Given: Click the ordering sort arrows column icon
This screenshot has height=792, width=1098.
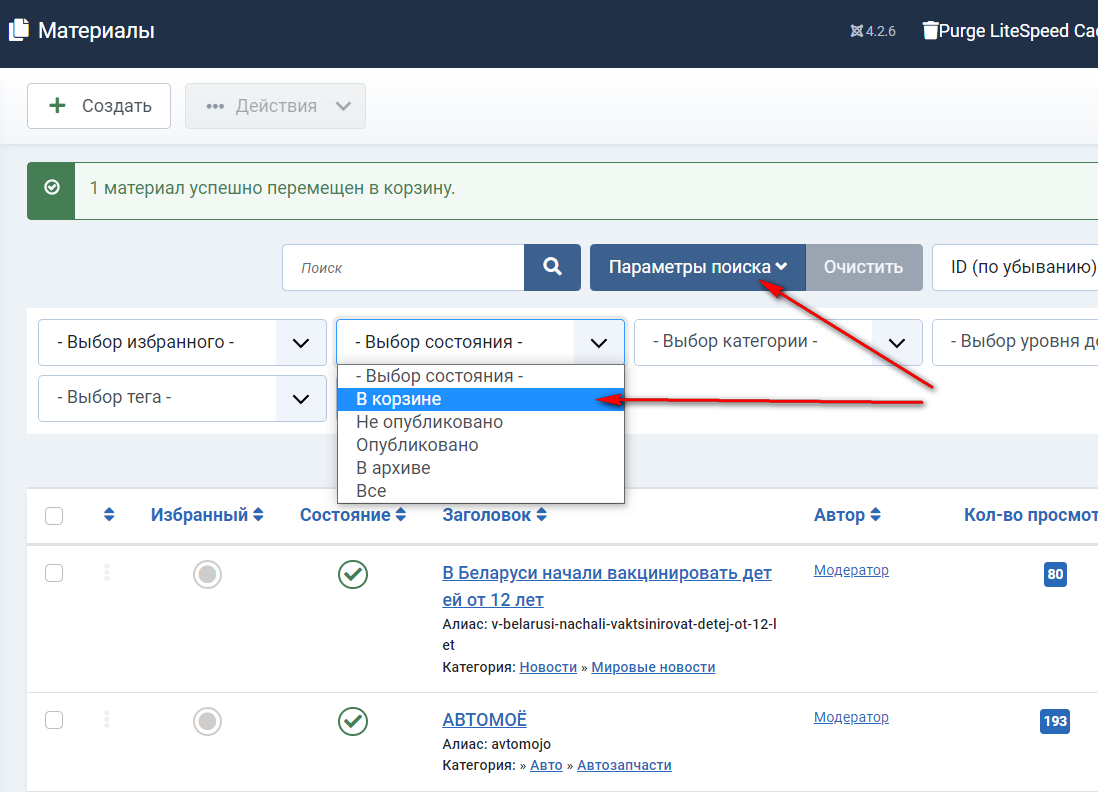Looking at the screenshot, I should [109, 515].
